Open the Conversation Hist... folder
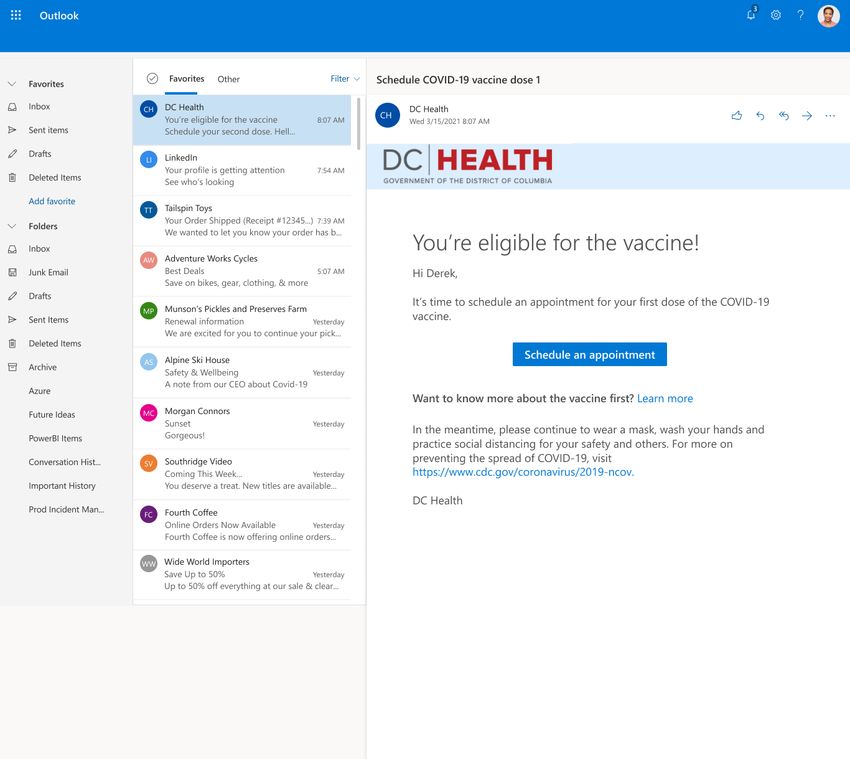This screenshot has height=759, width=850. click(x=65, y=462)
